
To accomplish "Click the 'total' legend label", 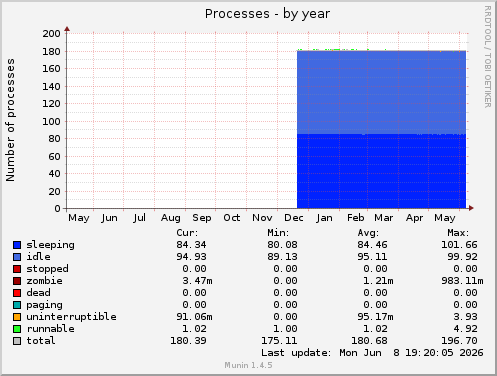I will coord(41,341).
